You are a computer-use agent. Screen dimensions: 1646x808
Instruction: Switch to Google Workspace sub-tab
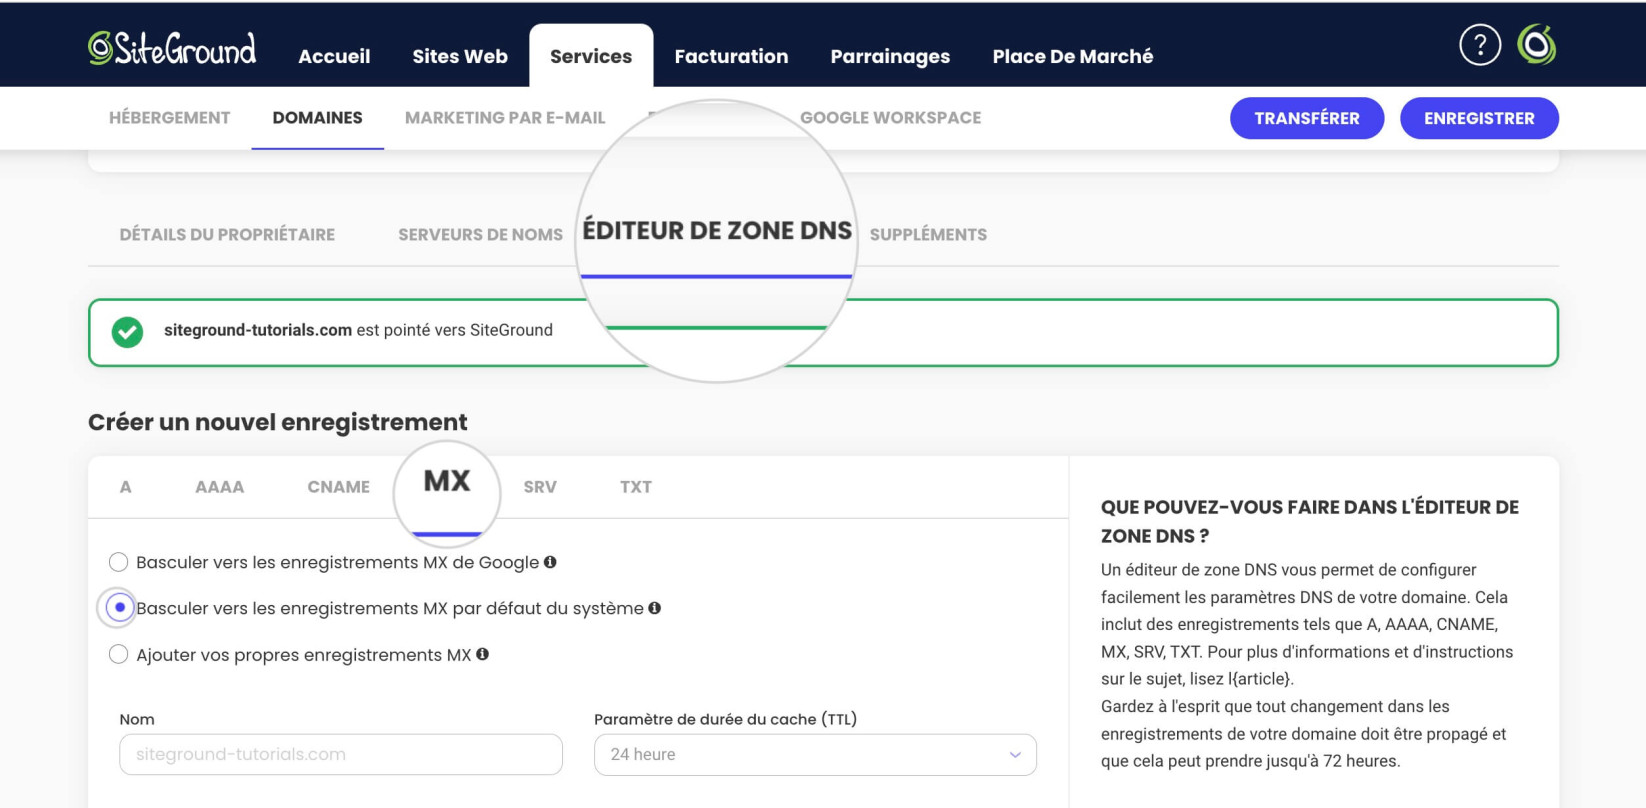pos(890,118)
